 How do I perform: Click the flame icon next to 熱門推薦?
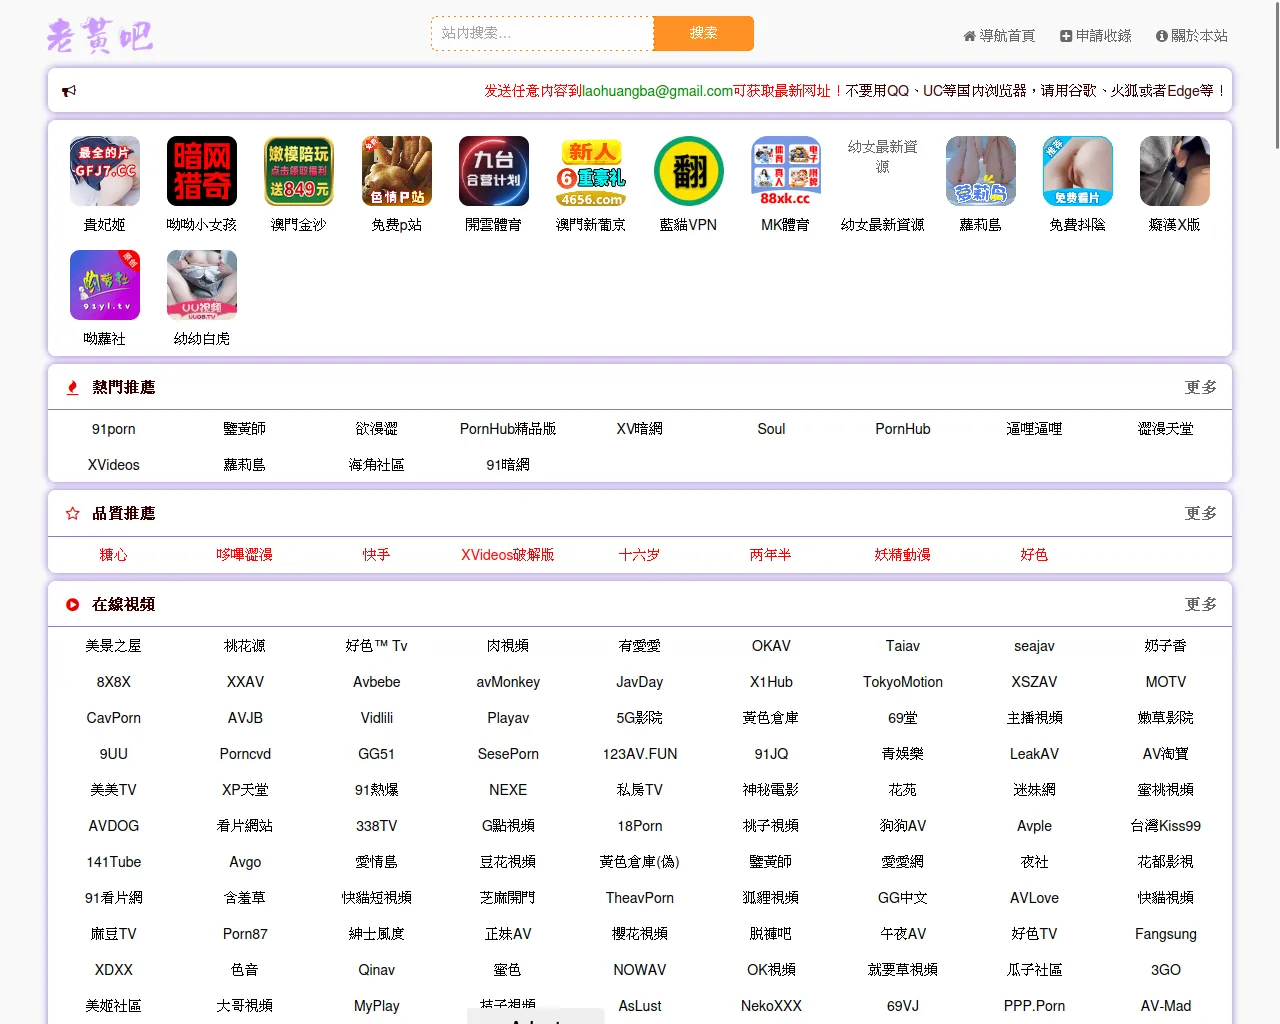(72, 388)
